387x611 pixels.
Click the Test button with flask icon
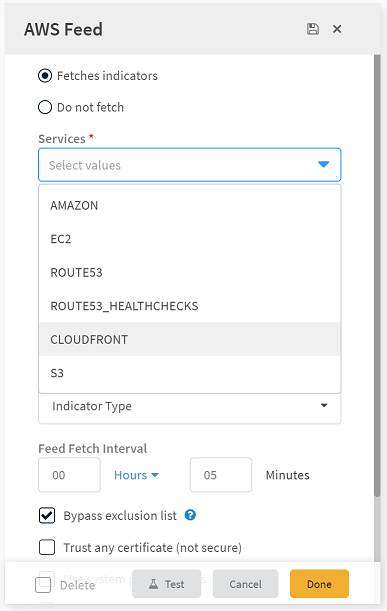point(166,584)
